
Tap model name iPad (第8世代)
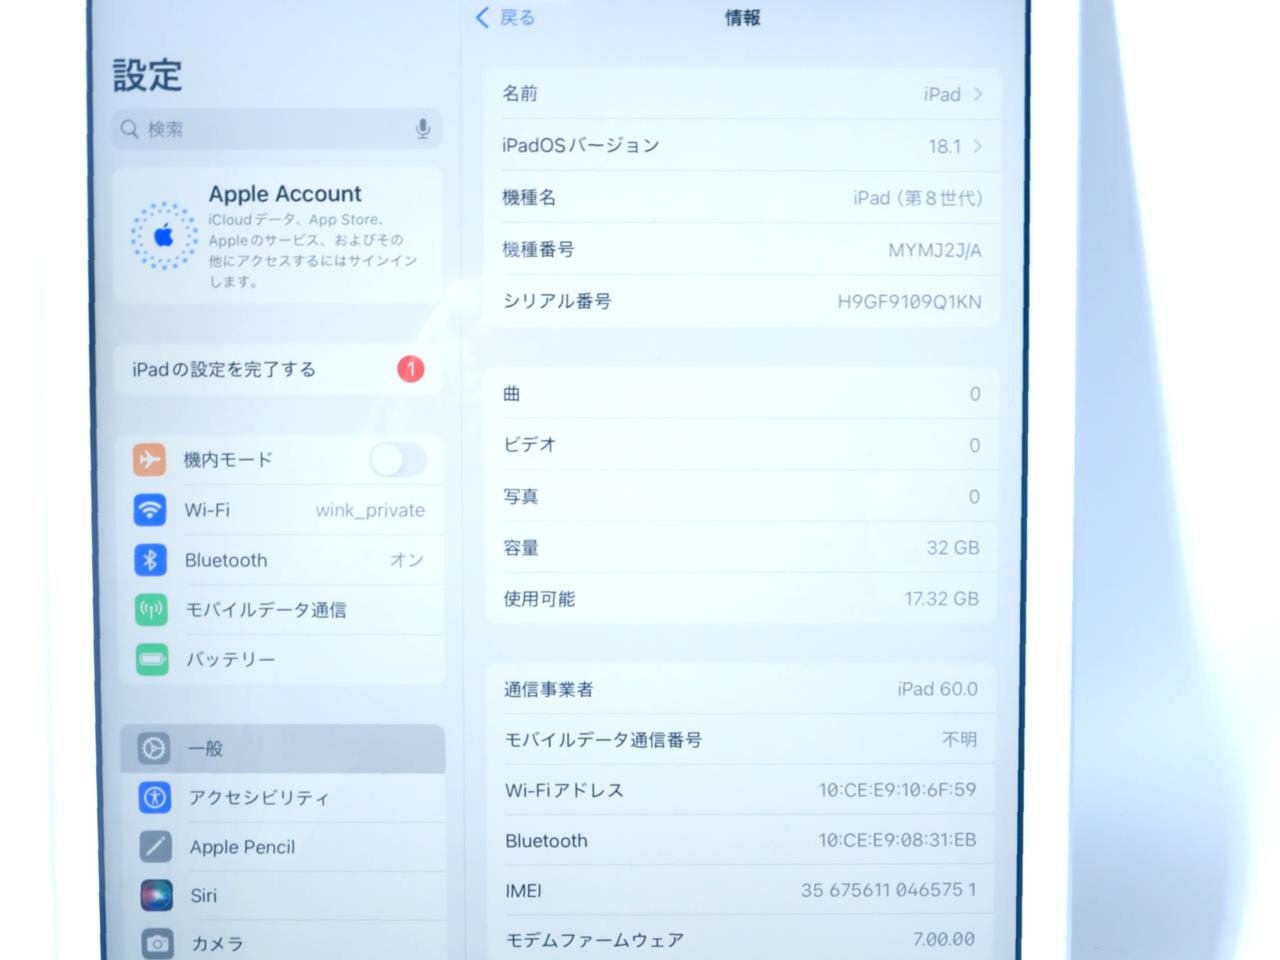pyautogui.click(x=918, y=198)
